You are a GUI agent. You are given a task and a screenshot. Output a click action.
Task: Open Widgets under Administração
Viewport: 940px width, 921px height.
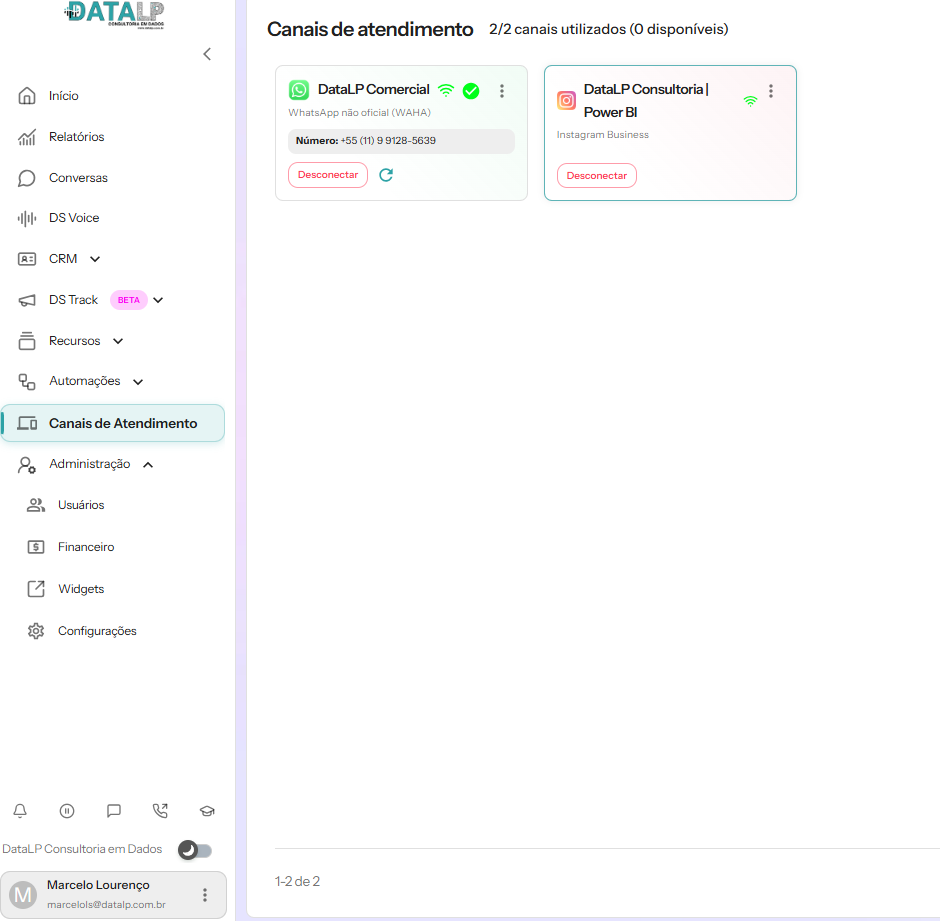point(81,589)
